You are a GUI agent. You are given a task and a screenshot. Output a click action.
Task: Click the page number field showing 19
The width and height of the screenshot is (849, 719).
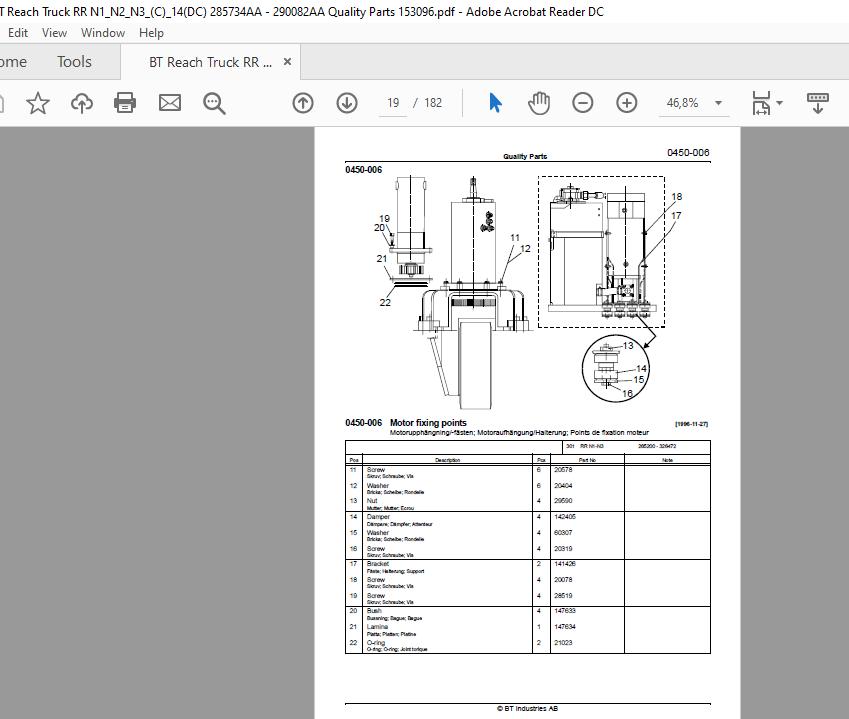tap(393, 103)
